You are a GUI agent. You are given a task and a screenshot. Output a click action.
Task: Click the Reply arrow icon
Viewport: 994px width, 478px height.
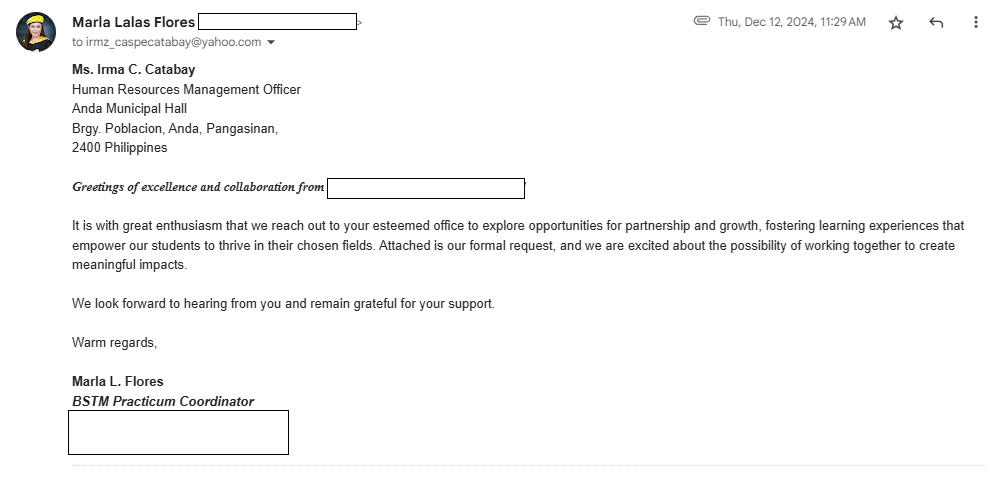point(936,22)
